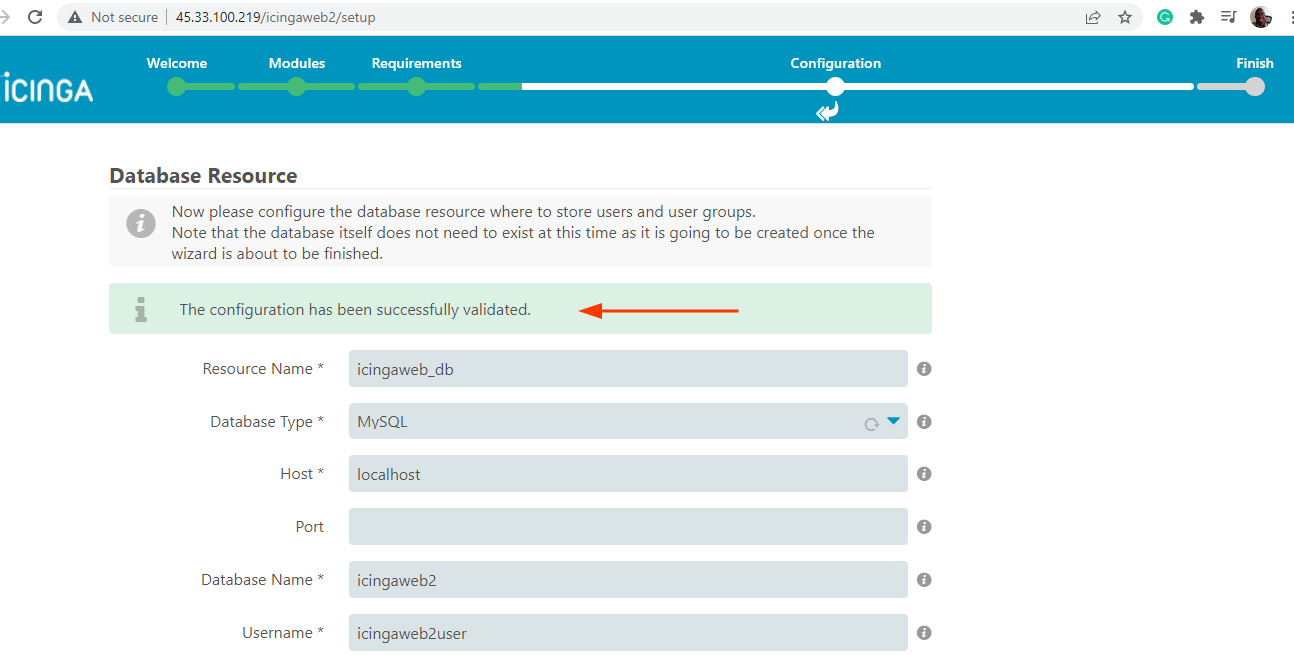Click info icon beside Database Type

[924, 422]
